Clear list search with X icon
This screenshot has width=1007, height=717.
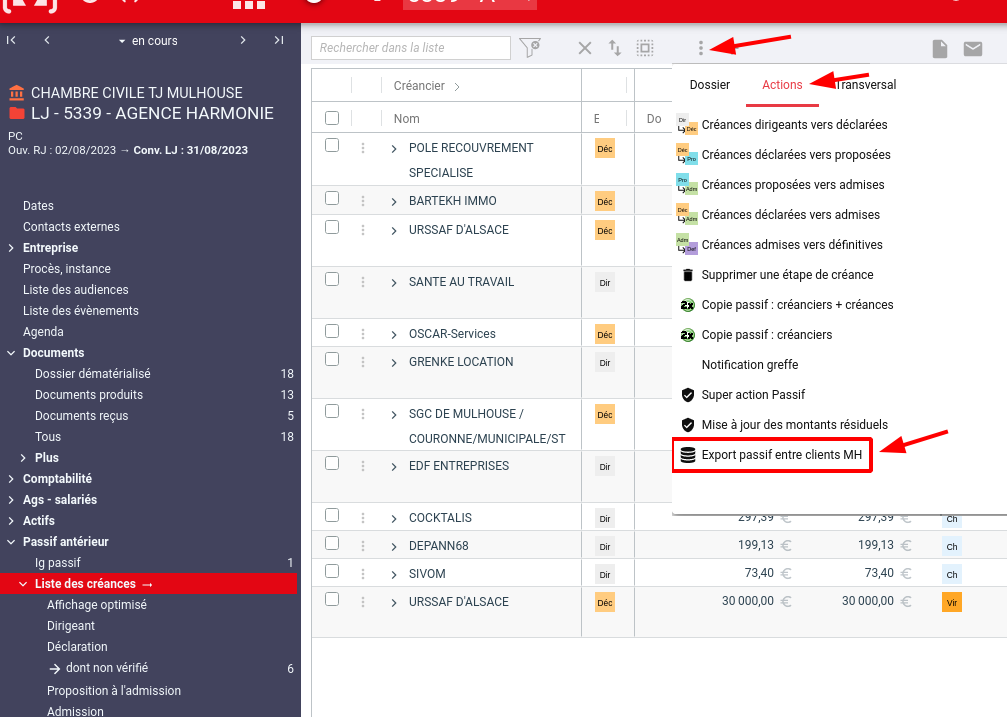(x=584, y=48)
